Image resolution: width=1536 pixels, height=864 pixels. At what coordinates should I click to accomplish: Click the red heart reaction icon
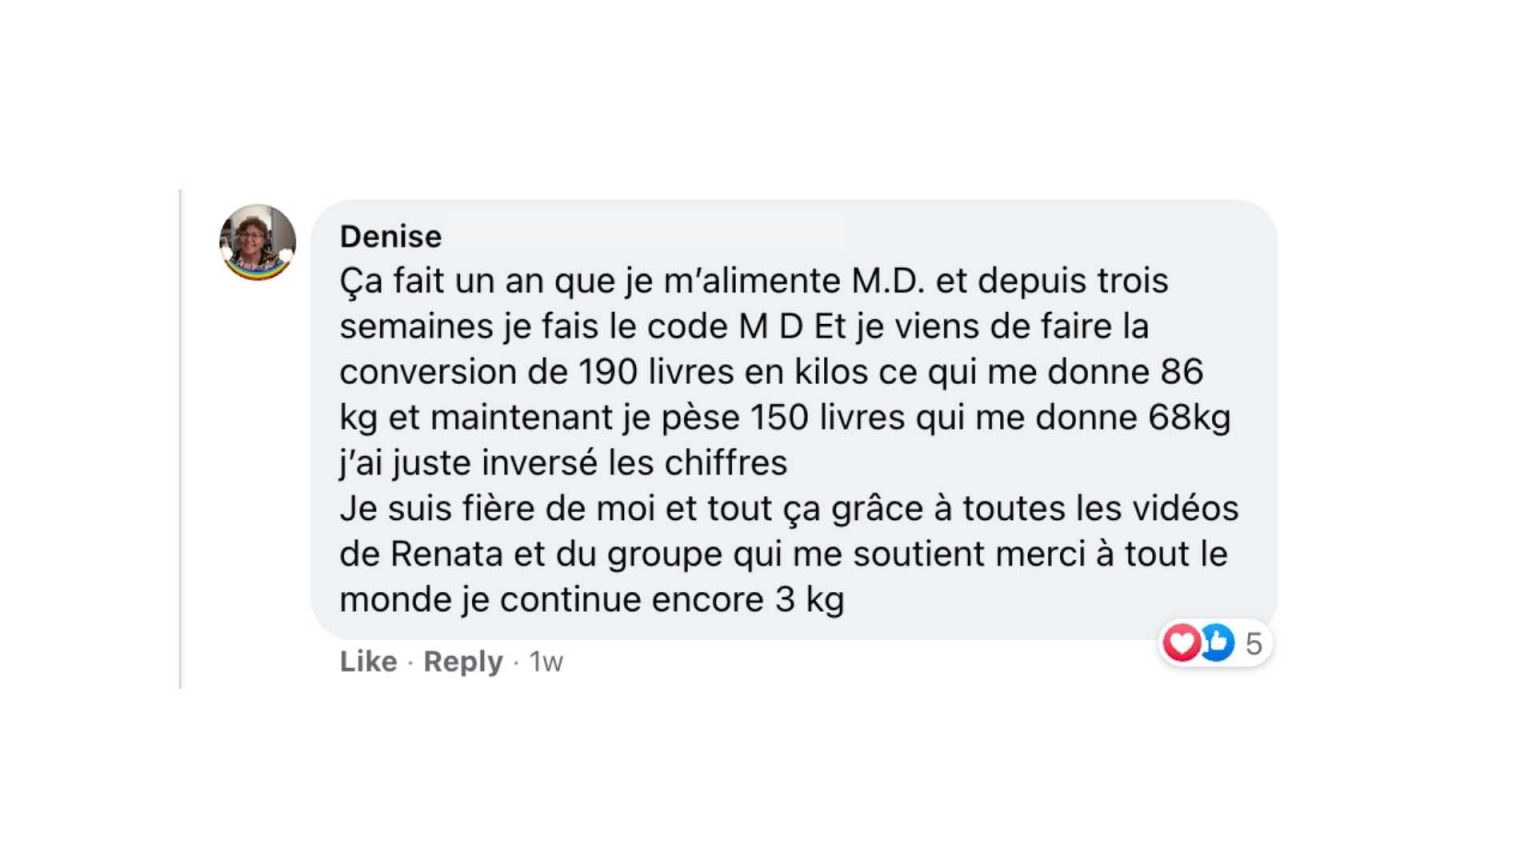pos(1181,643)
